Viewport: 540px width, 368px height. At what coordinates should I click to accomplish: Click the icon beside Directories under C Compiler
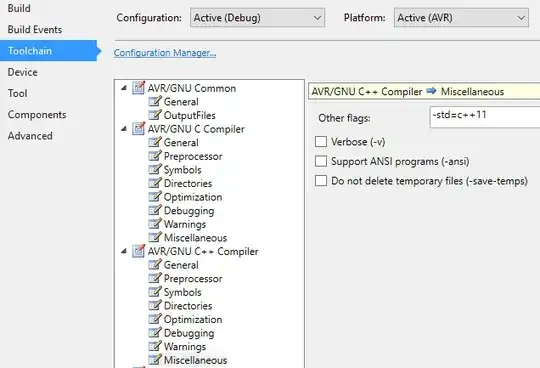tap(155, 183)
